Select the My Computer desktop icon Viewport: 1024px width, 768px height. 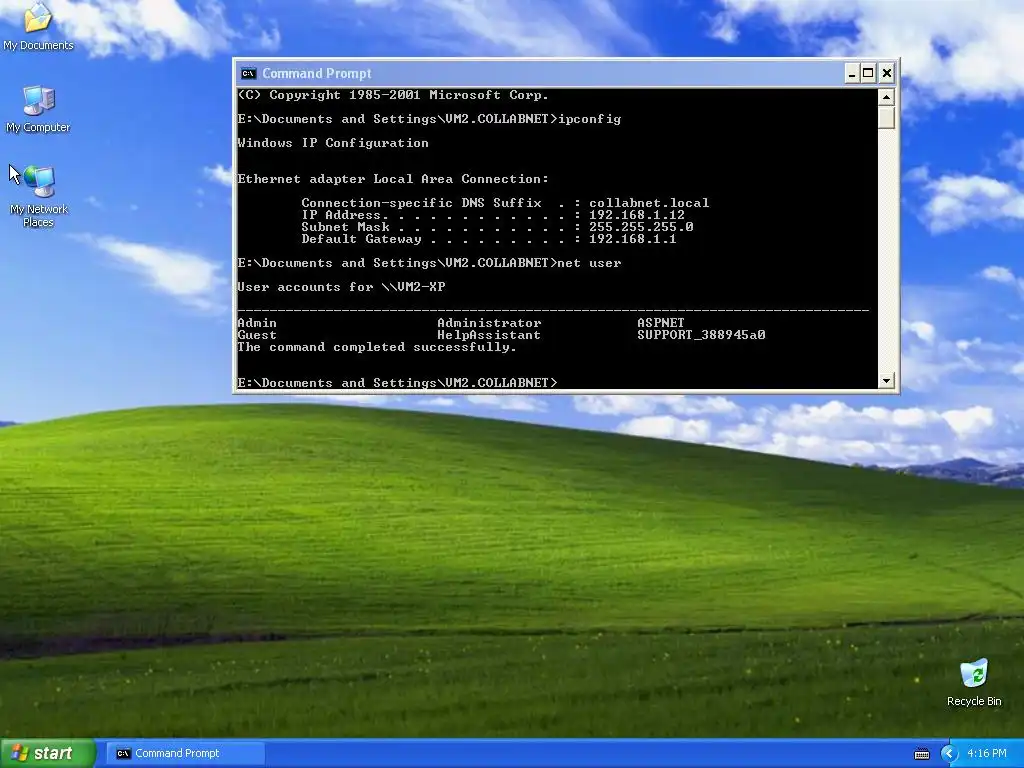pyautogui.click(x=38, y=109)
